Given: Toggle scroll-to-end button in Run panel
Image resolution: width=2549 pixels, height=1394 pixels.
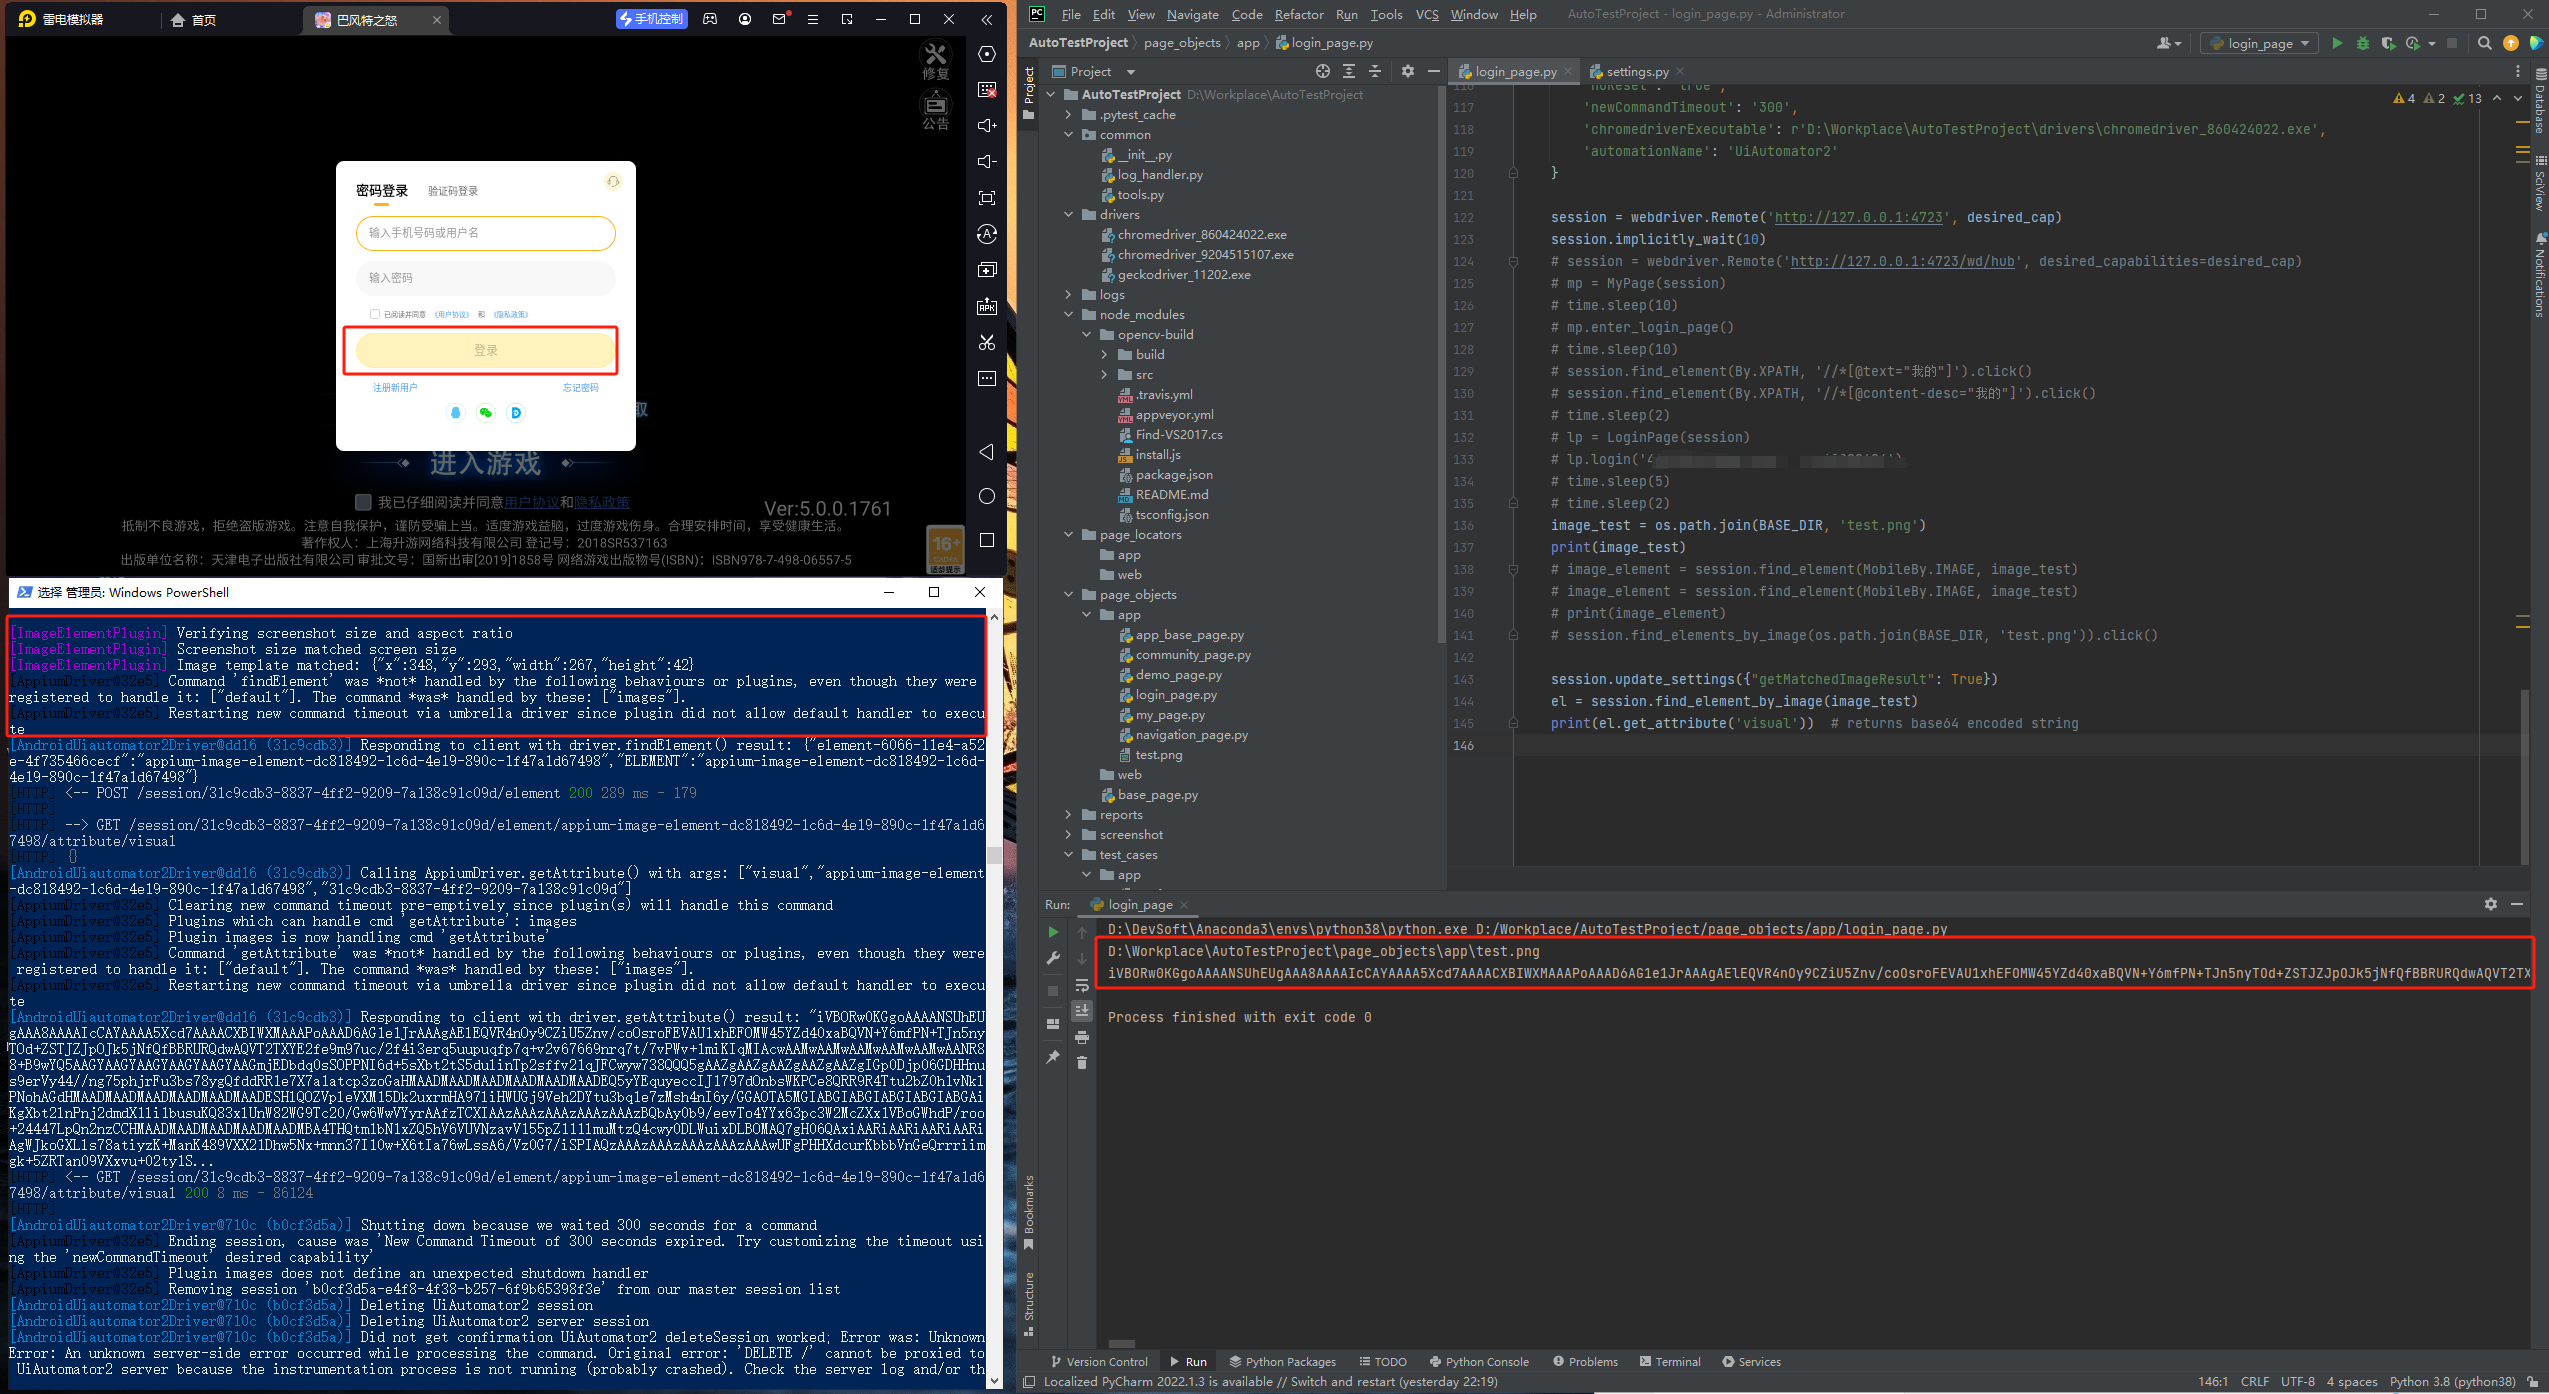Looking at the screenshot, I should pyautogui.click(x=1081, y=1011).
